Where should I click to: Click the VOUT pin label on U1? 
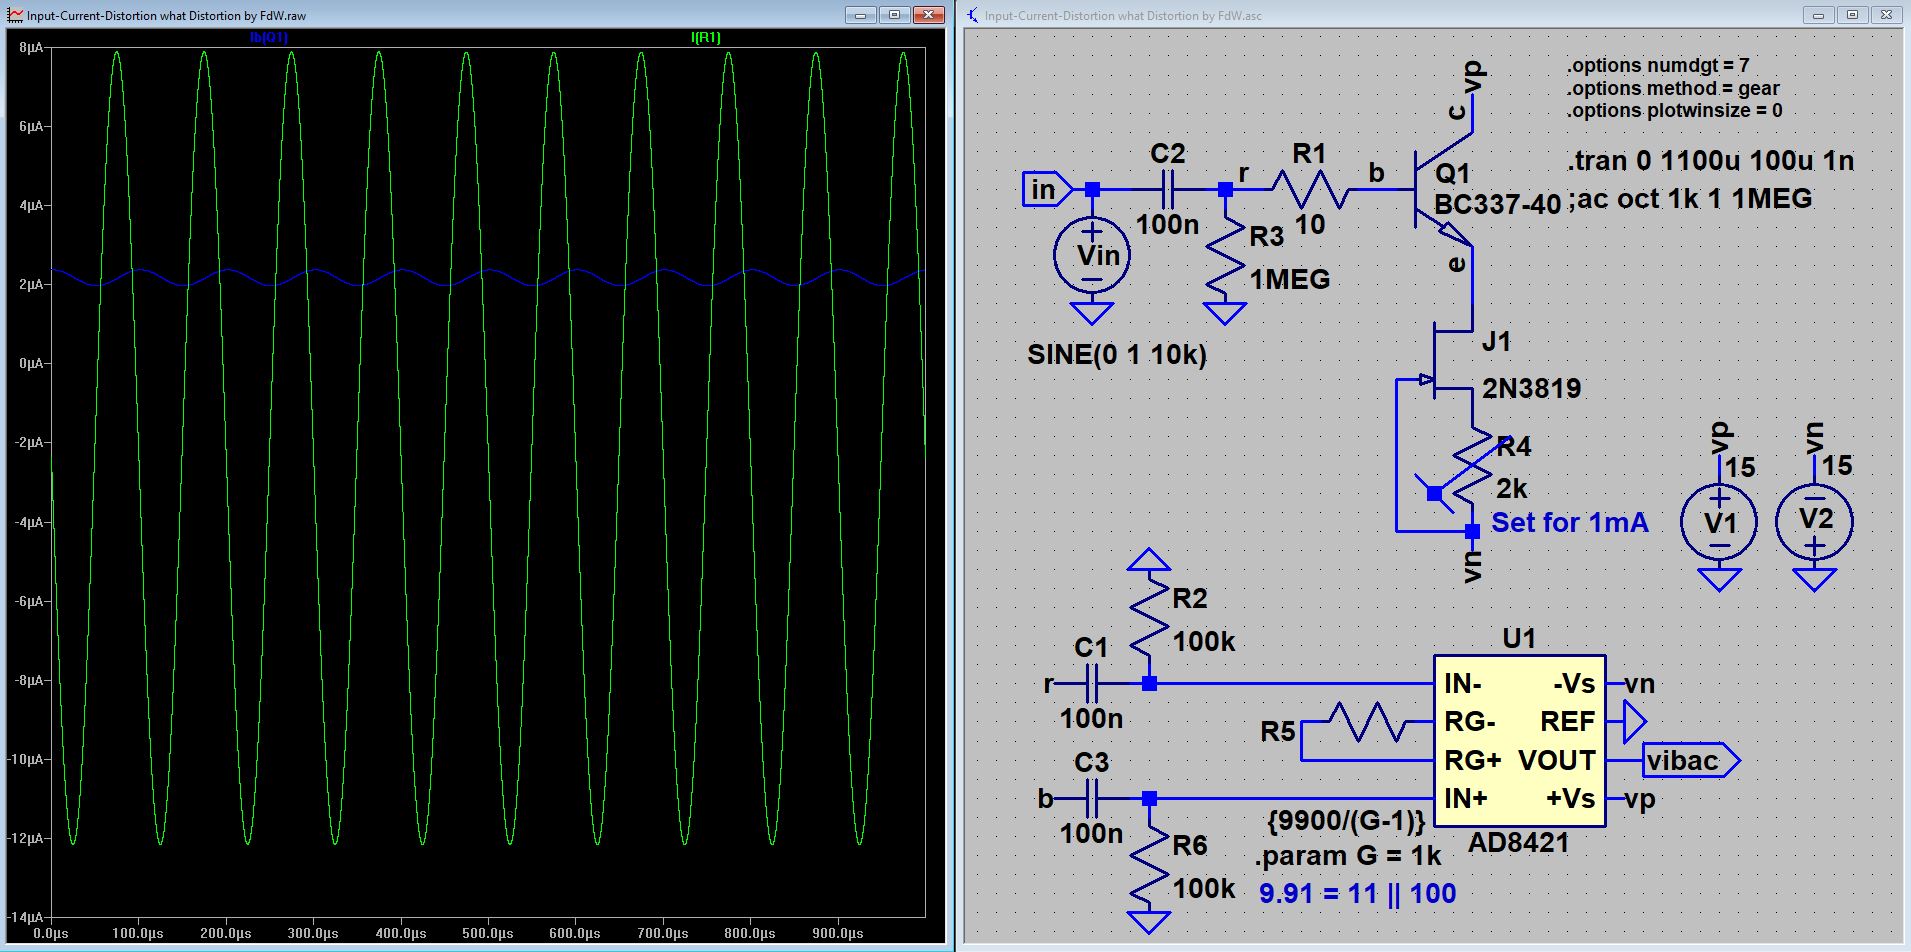coord(1556,760)
